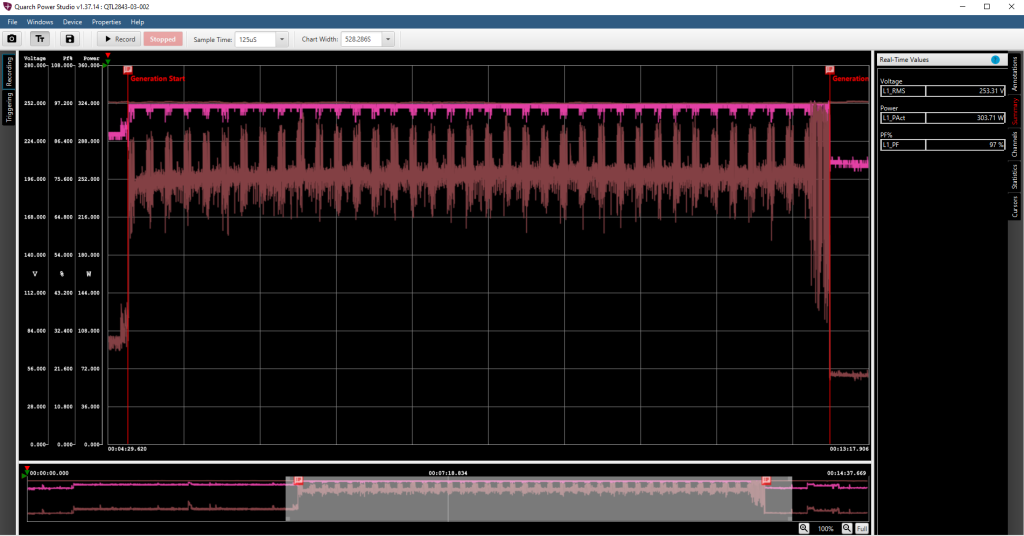The width and height of the screenshot is (1024, 536).
Task: Click the L1_PF channel label
Action: point(903,144)
